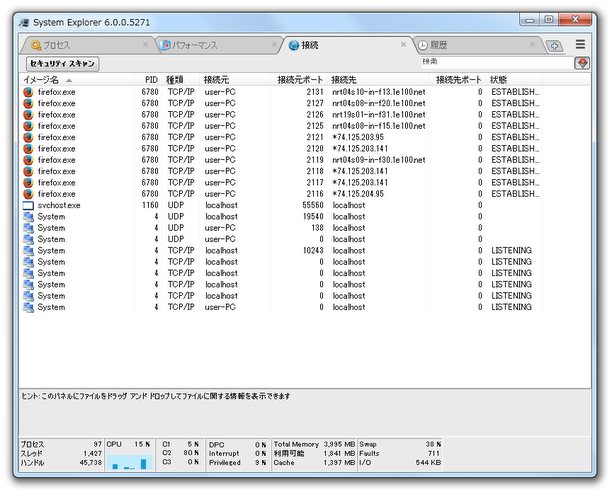
Task: Click monitor icon on パフォーマンス tab
Action: click(165, 45)
